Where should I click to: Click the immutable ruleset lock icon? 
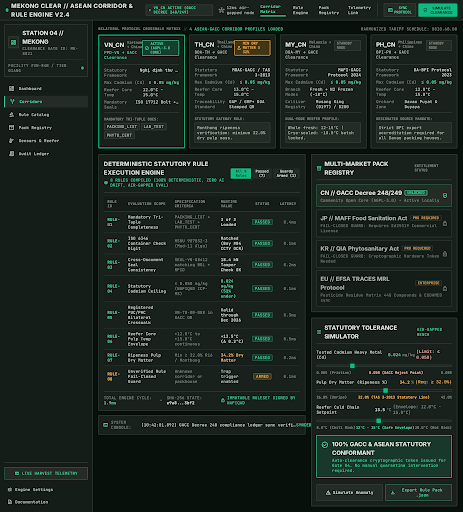point(223,400)
